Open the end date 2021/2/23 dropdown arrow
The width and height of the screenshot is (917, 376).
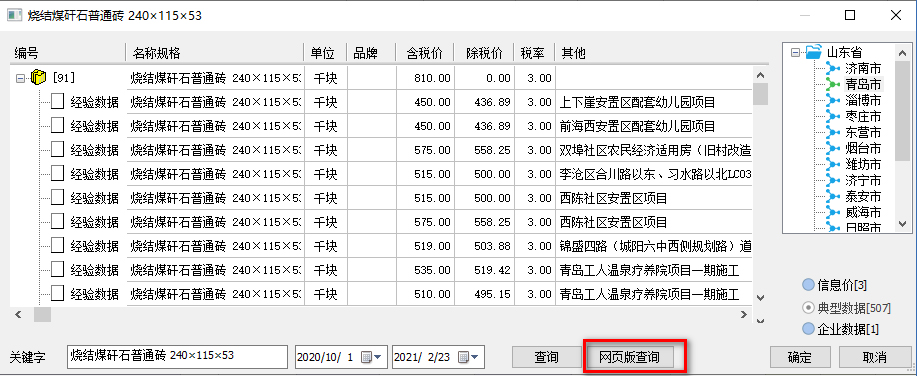pos(474,357)
